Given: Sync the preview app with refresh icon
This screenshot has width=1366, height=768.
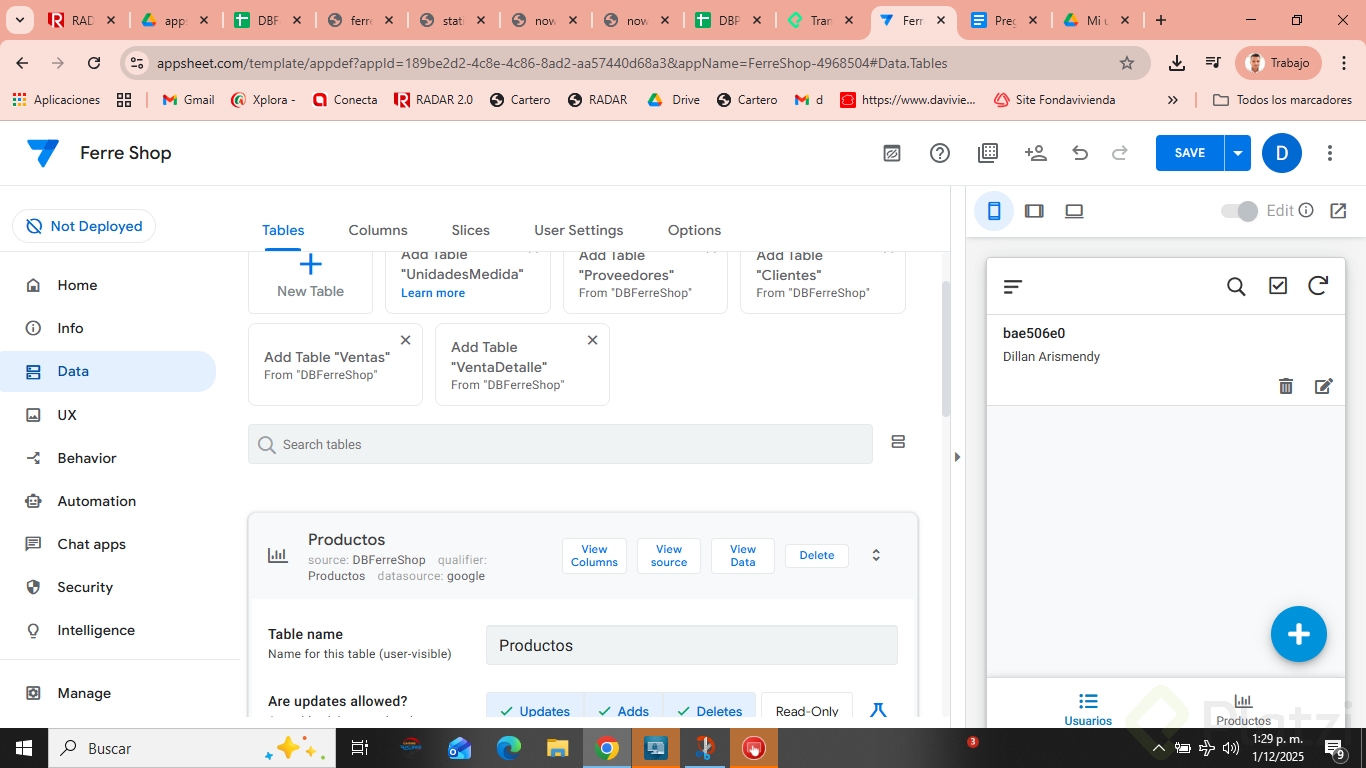Looking at the screenshot, I should pos(1318,286).
